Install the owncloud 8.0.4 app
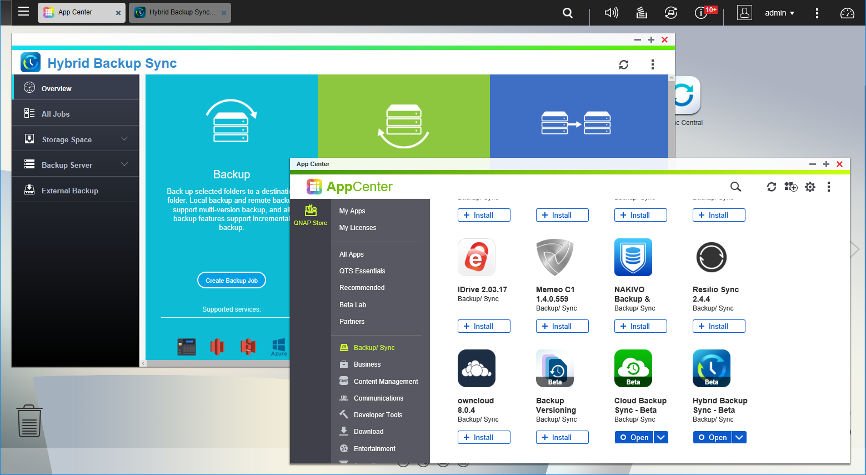The height and width of the screenshot is (475, 866). [484, 437]
